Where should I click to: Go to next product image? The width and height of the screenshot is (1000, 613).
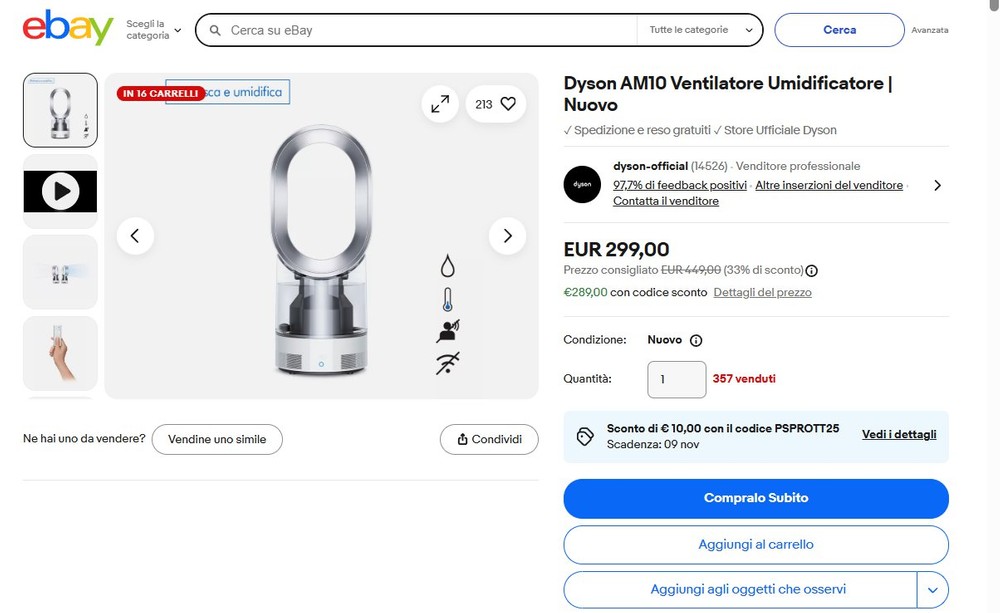pos(507,236)
